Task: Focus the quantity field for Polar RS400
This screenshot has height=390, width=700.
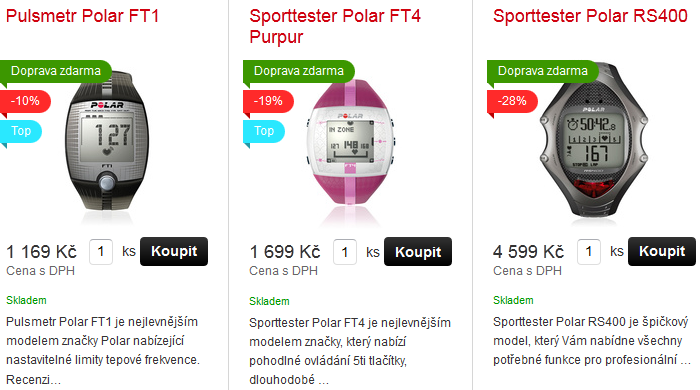Action: (588, 252)
